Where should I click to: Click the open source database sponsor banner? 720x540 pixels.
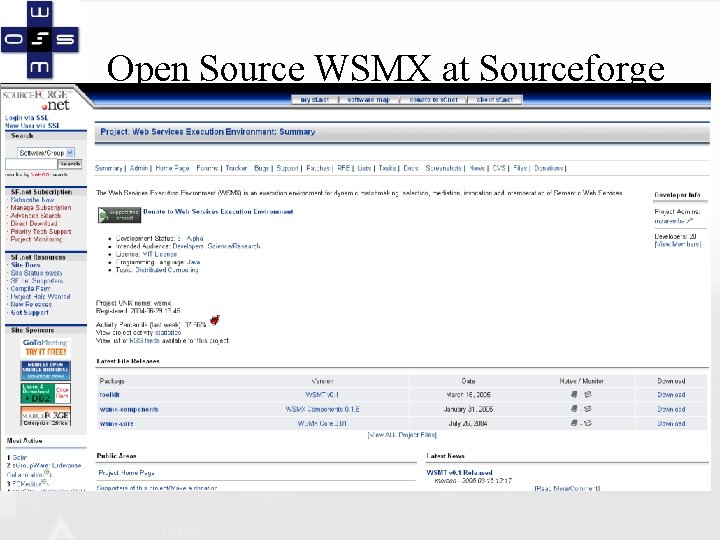point(45,370)
